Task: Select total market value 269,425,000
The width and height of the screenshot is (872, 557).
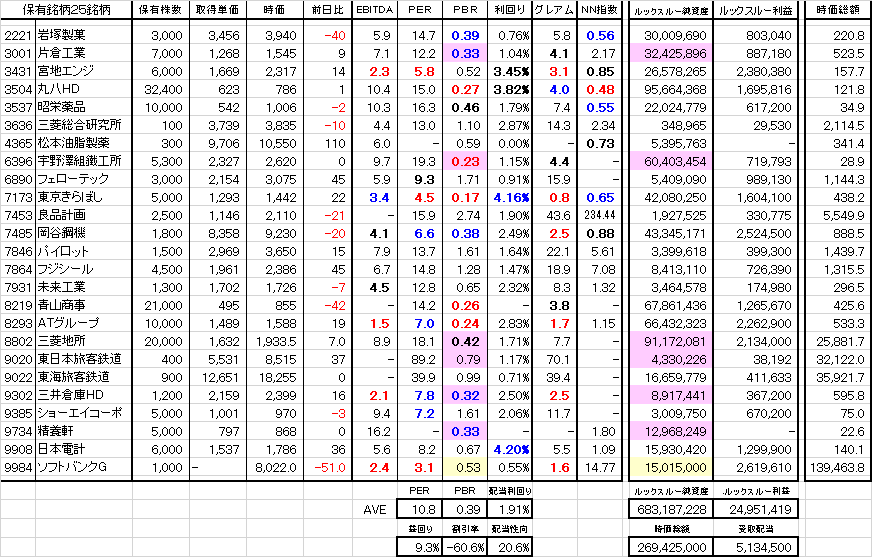Action: [x=671, y=548]
